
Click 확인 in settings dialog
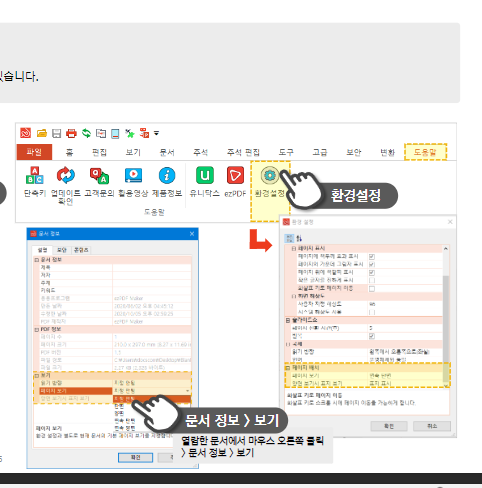coord(389,426)
